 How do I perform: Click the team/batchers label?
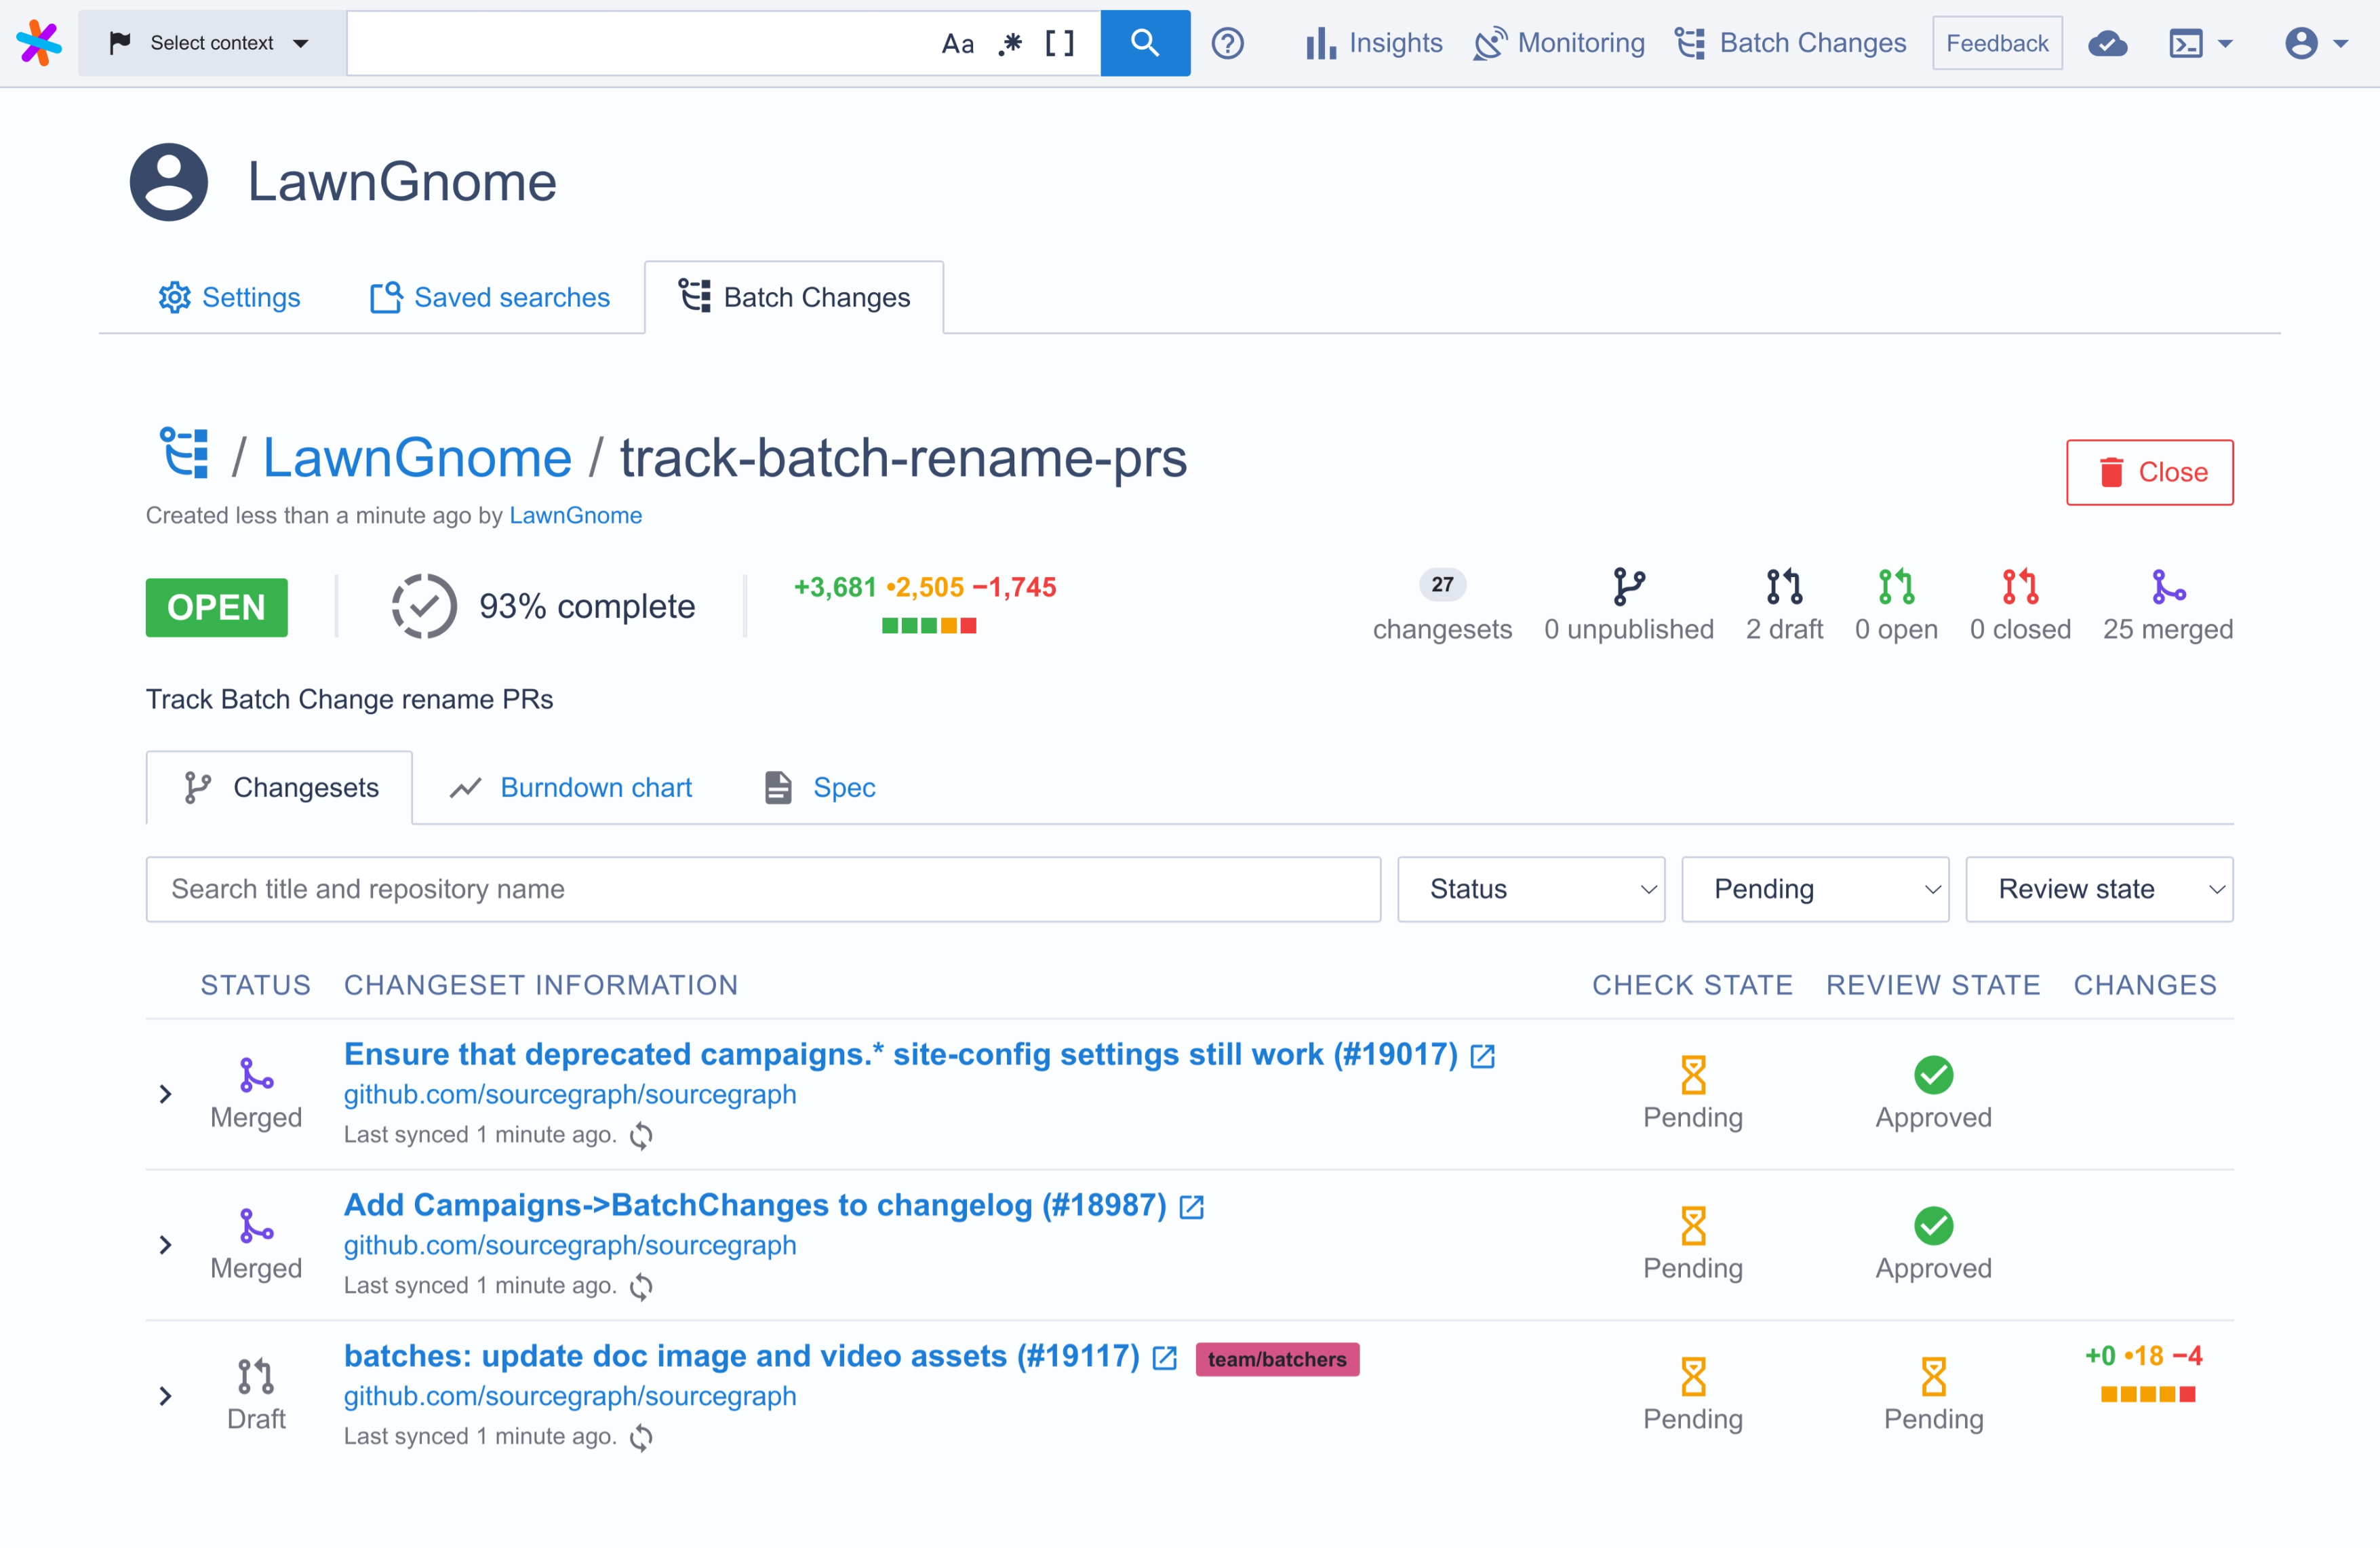(x=1277, y=1359)
